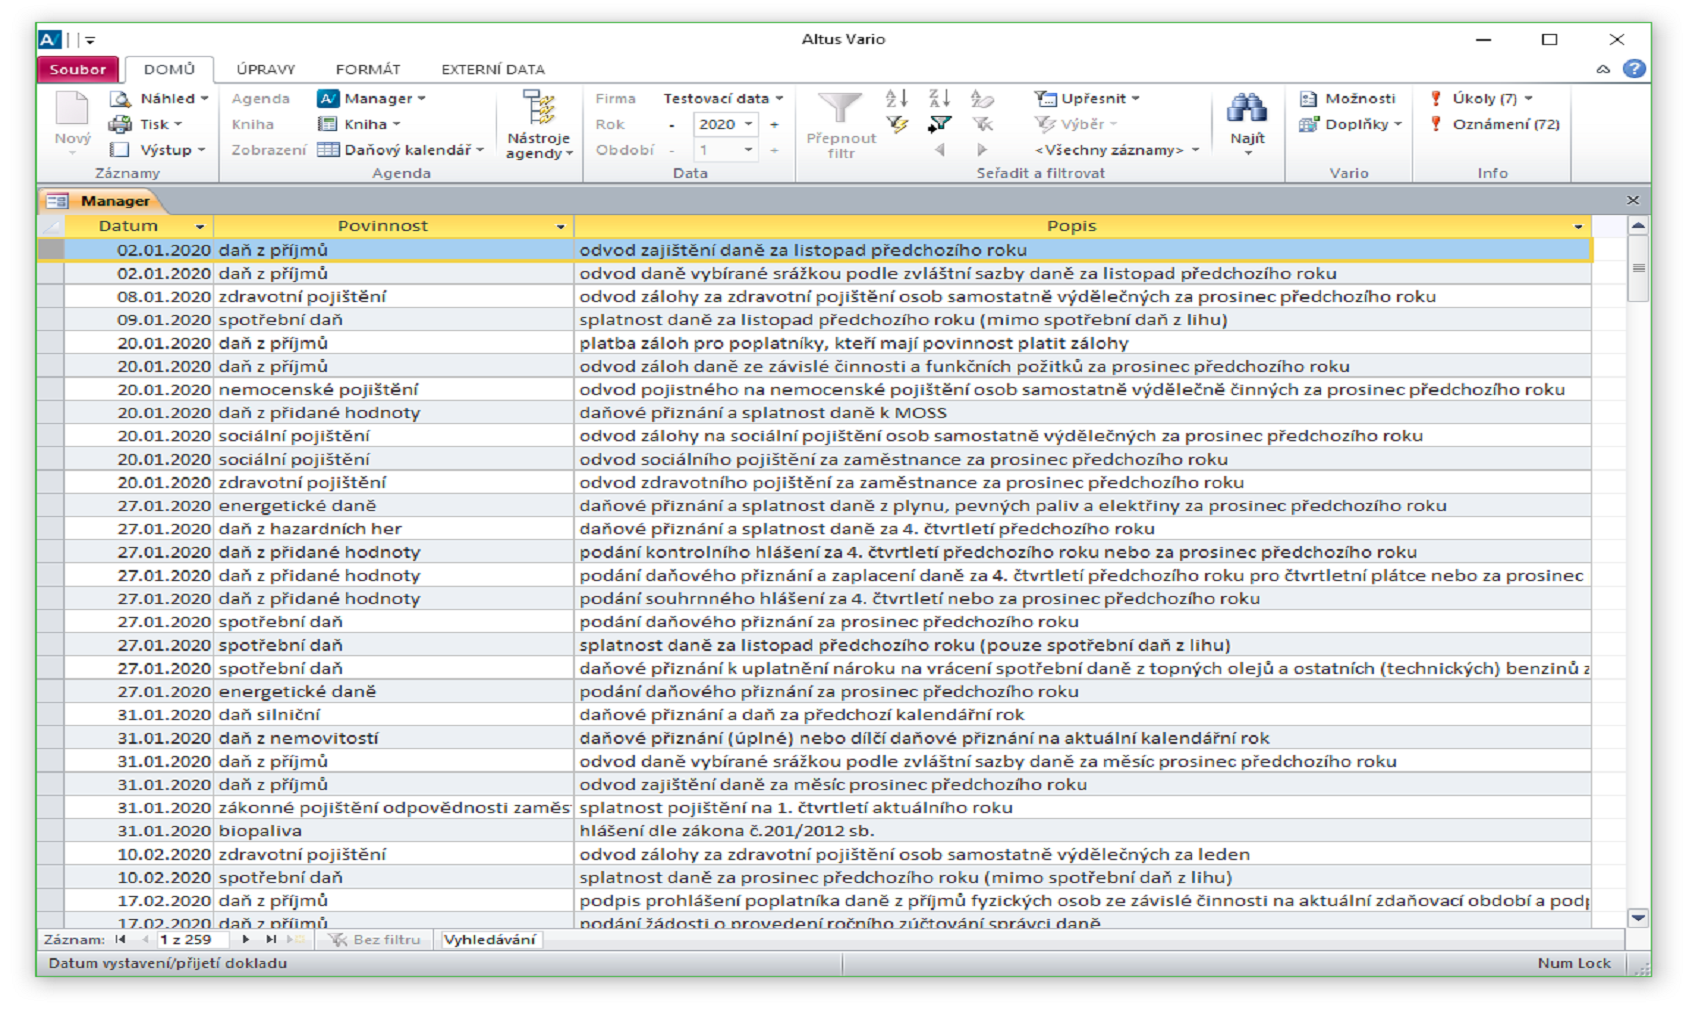Open the quick access toolbar customize arrow

tap(90, 40)
